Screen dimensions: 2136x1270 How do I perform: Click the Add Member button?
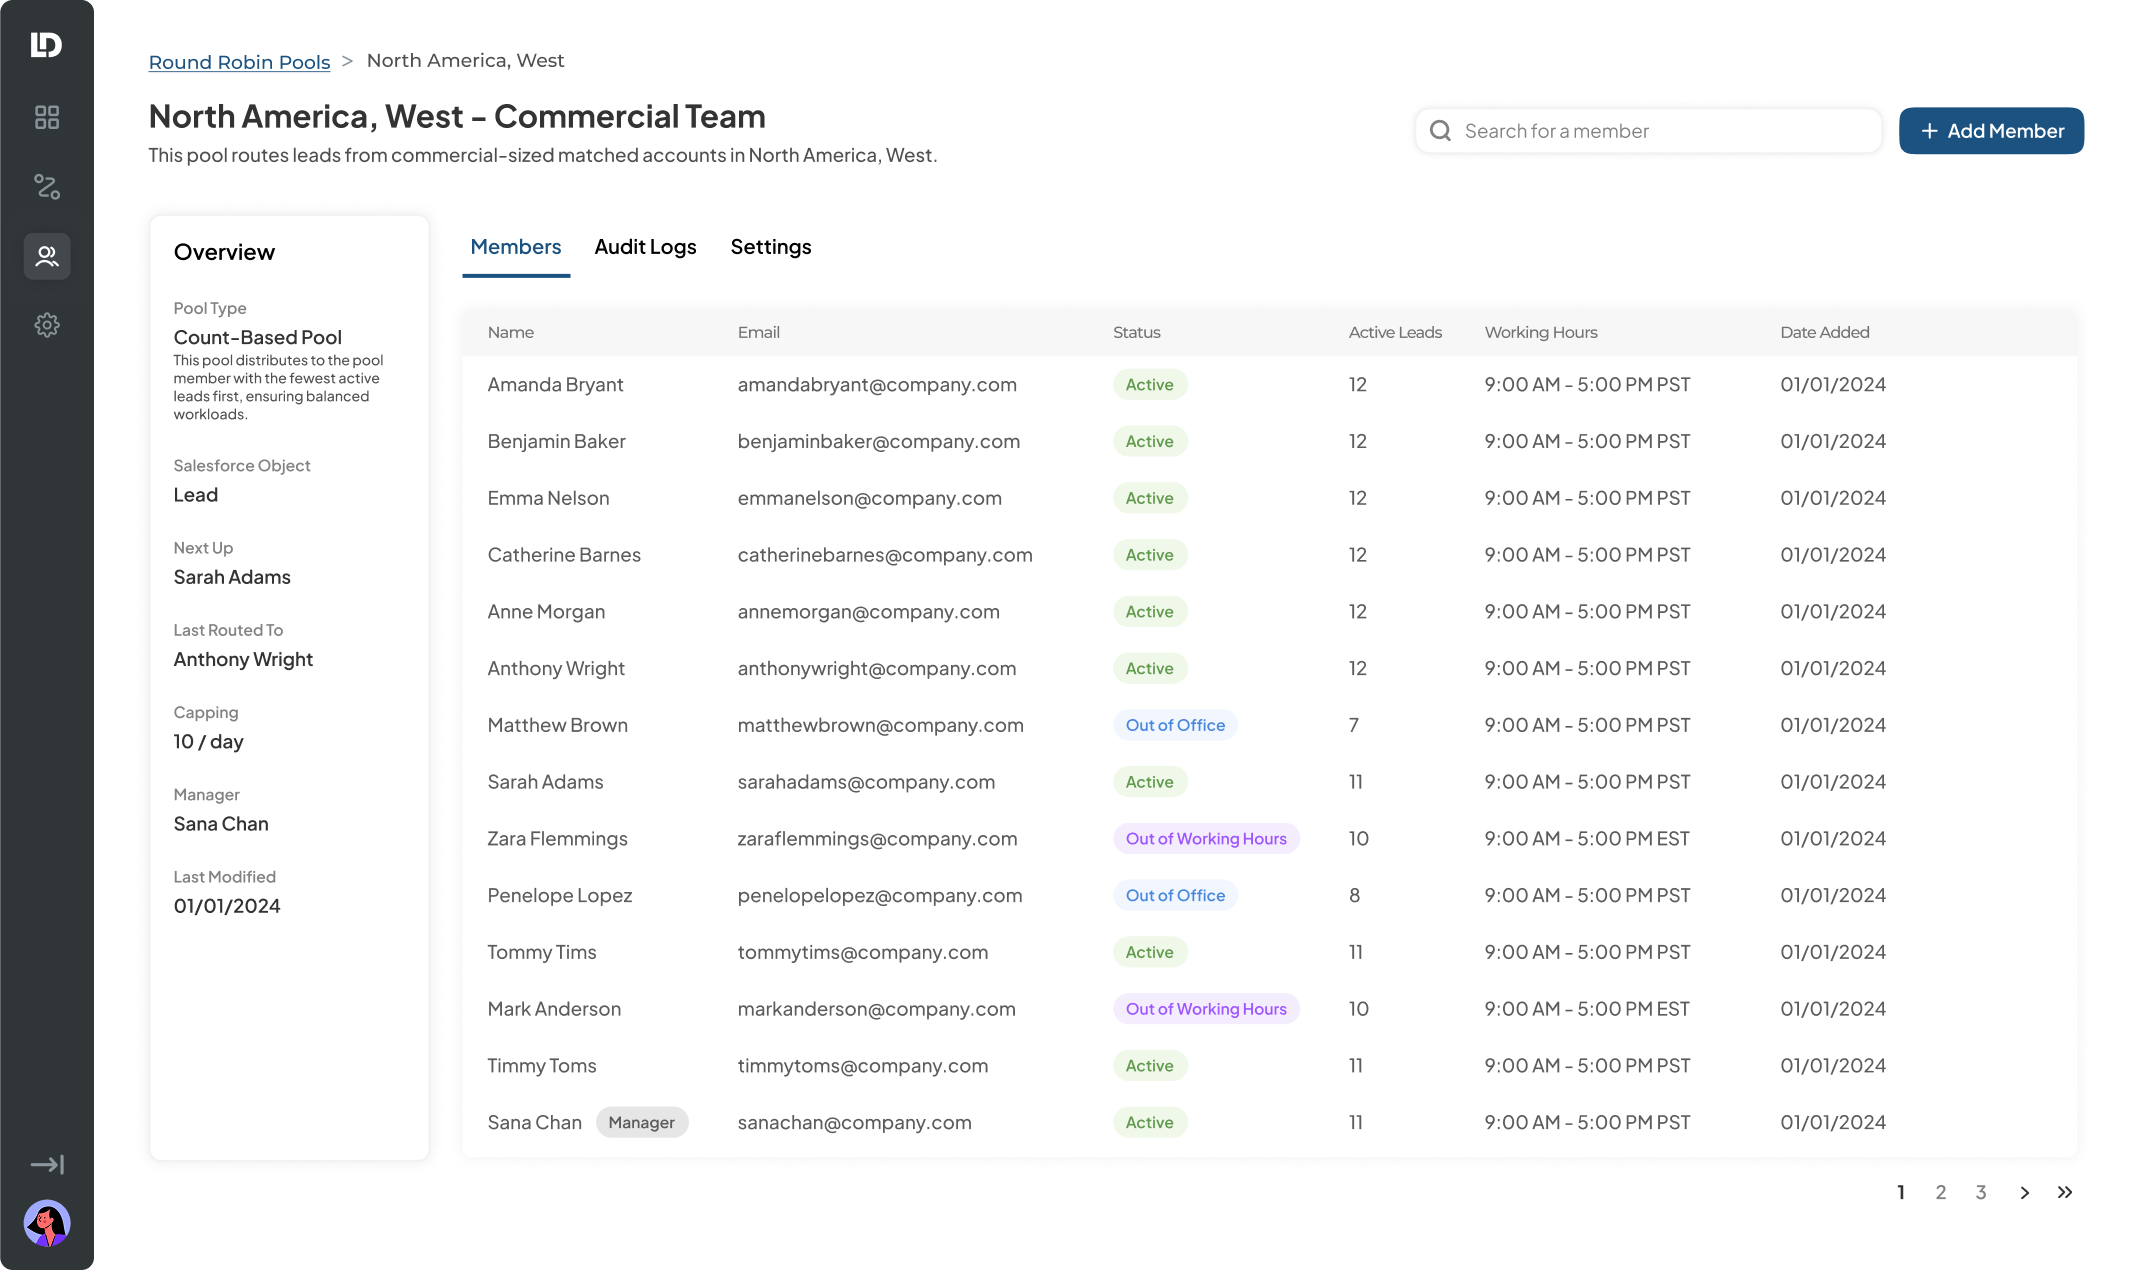pos(1991,131)
